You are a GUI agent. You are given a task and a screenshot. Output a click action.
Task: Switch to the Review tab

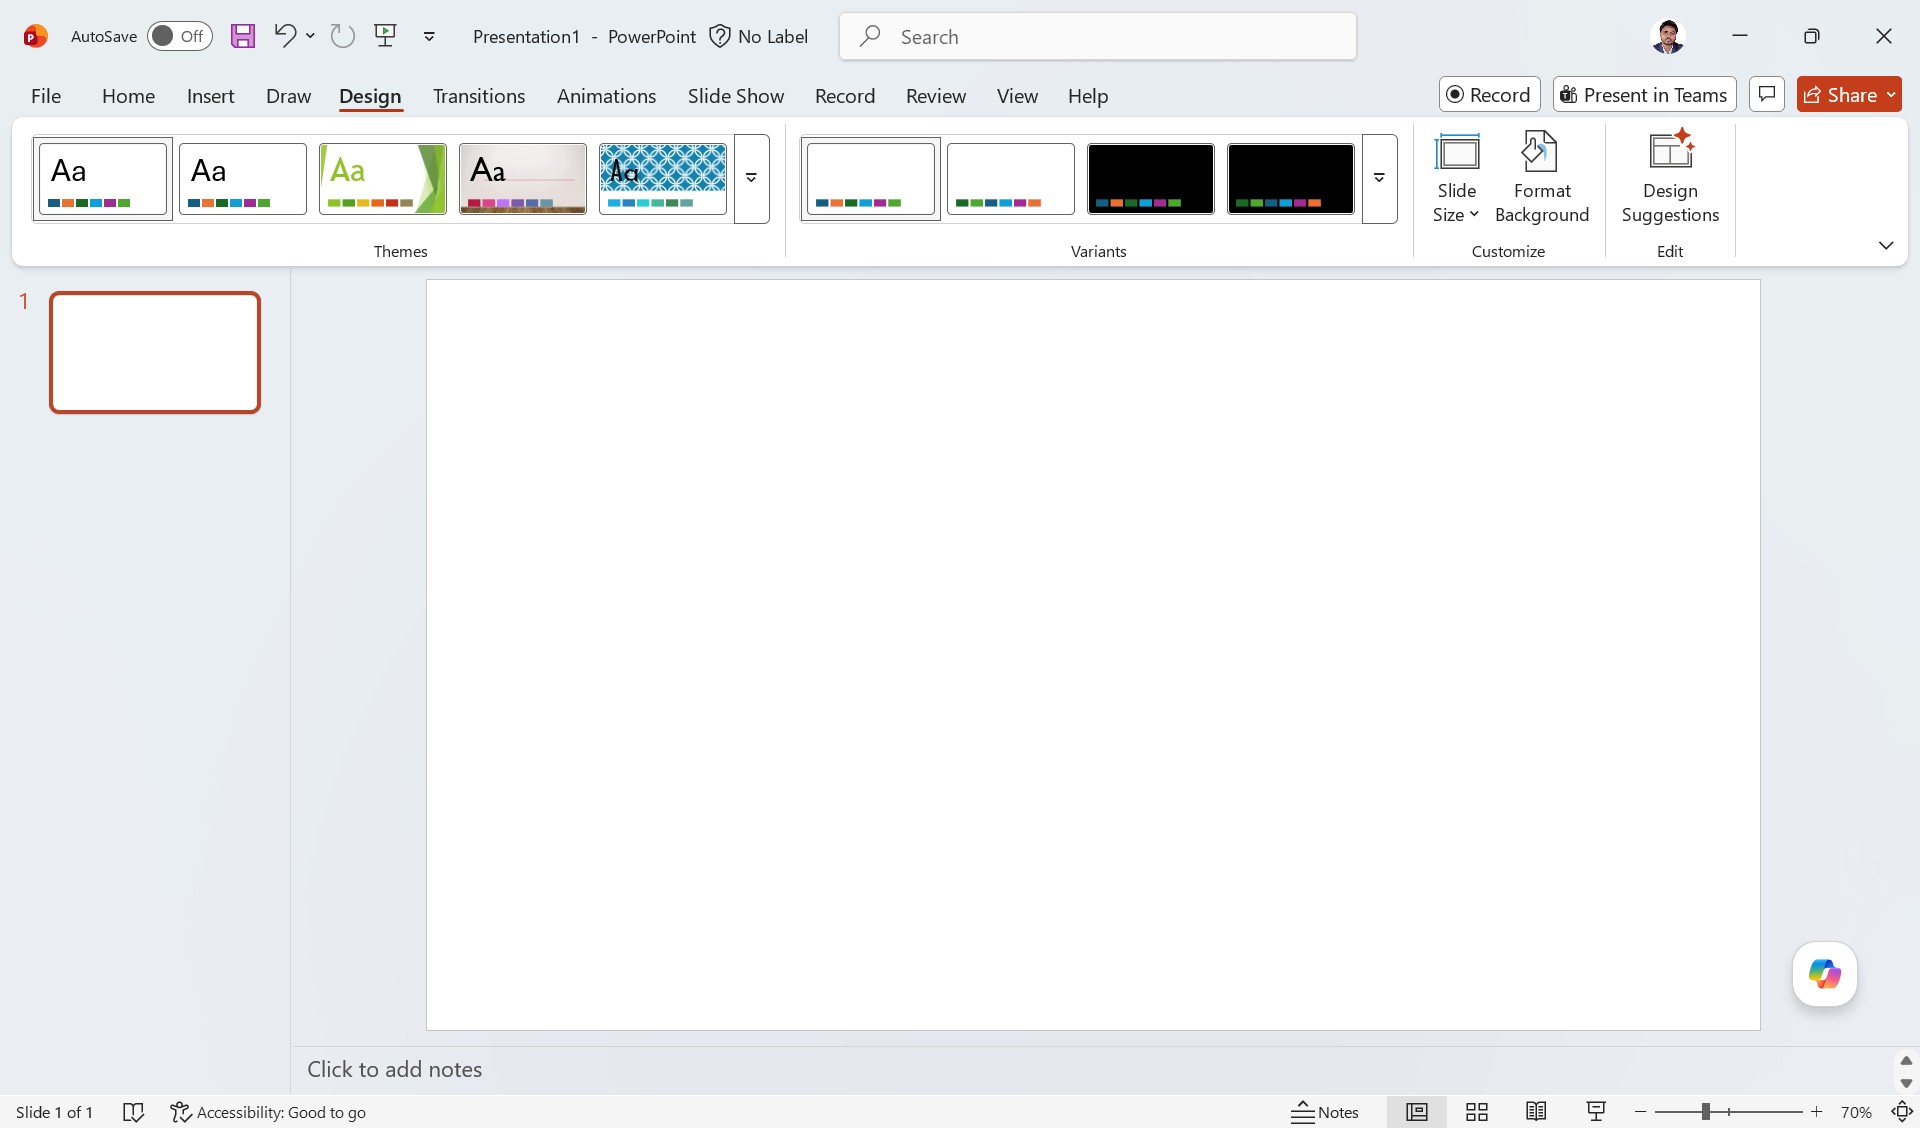[x=936, y=96]
